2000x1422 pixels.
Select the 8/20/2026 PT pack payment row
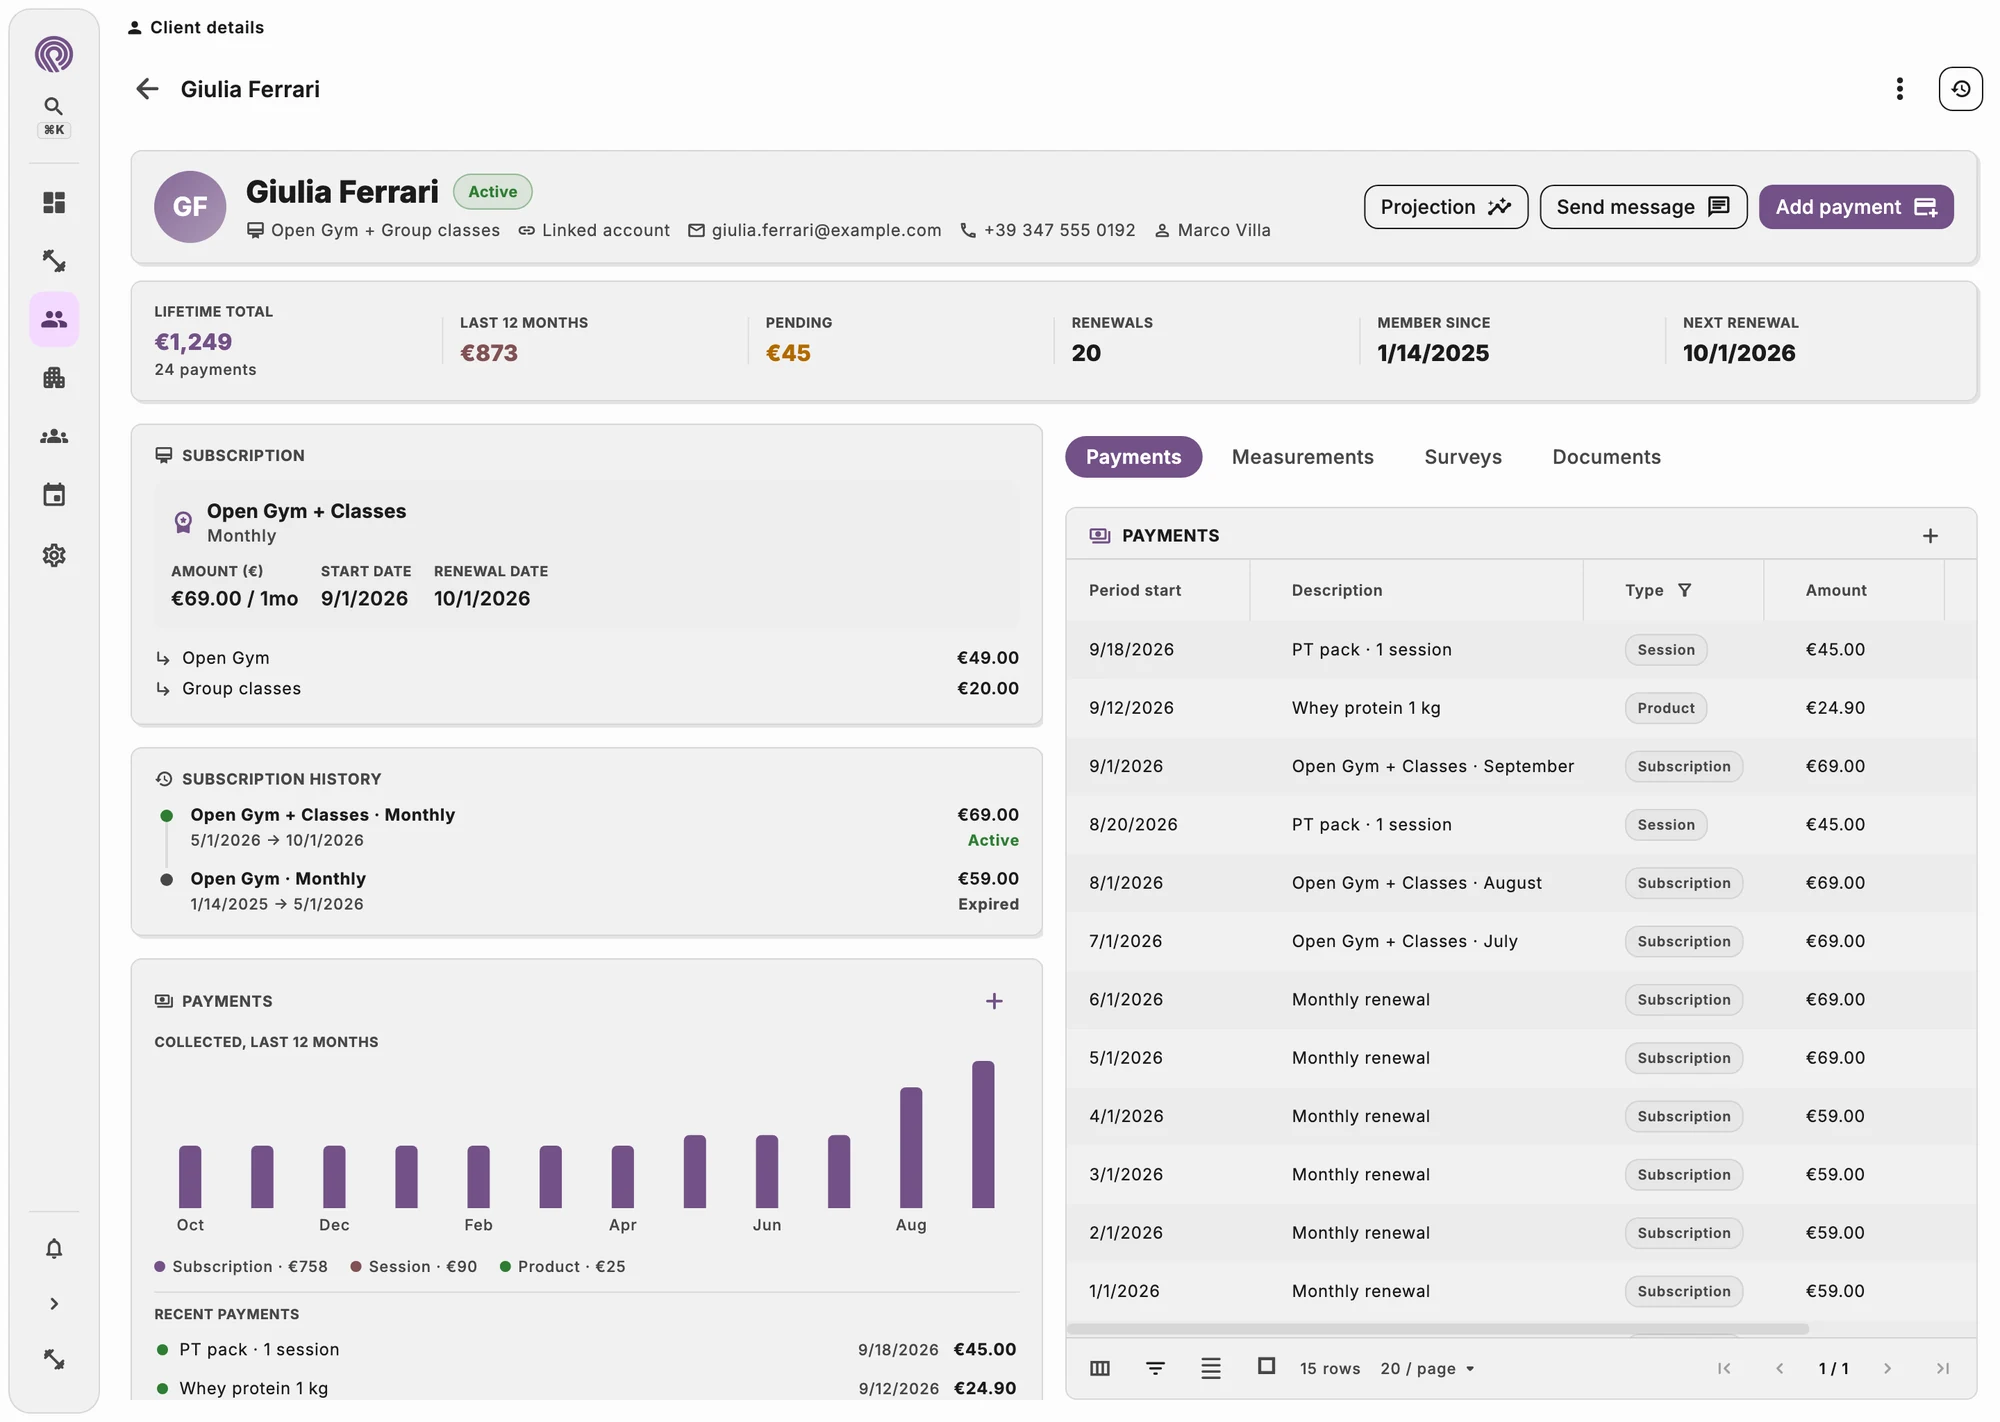pos(1521,824)
